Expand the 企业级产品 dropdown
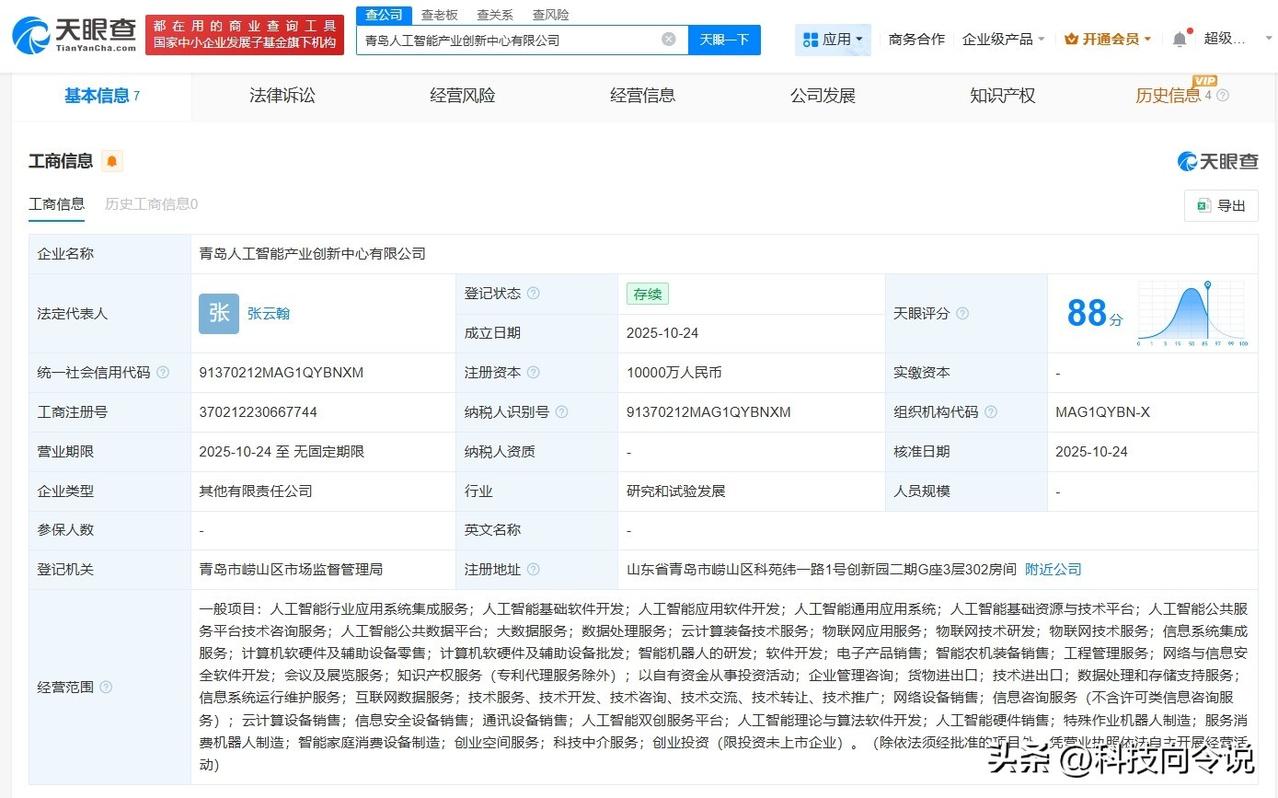This screenshot has height=798, width=1278. click(1003, 39)
